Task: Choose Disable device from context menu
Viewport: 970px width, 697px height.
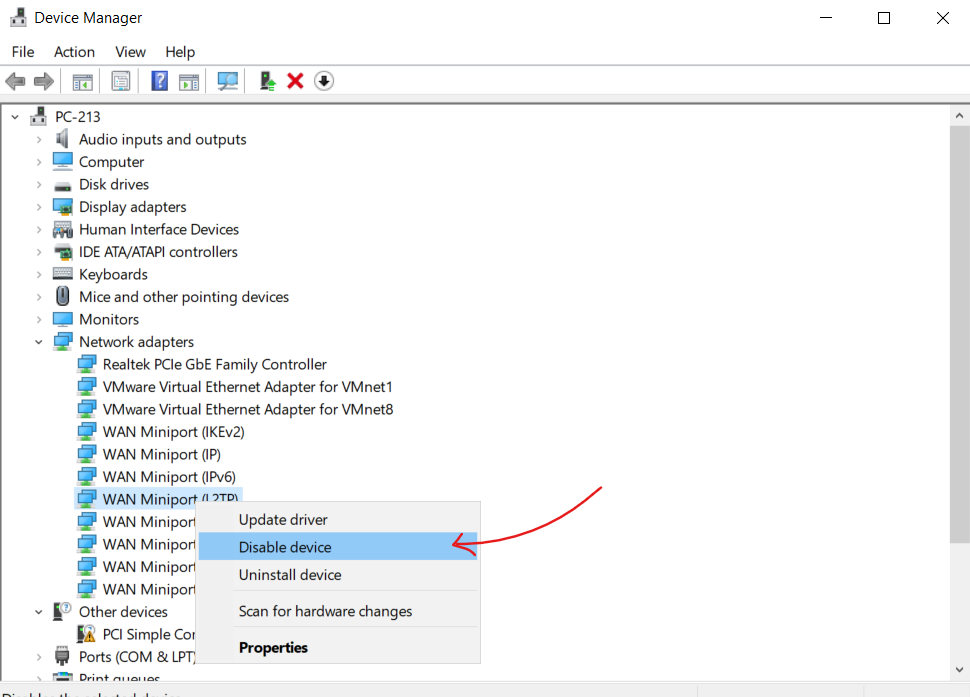Action: tap(285, 547)
